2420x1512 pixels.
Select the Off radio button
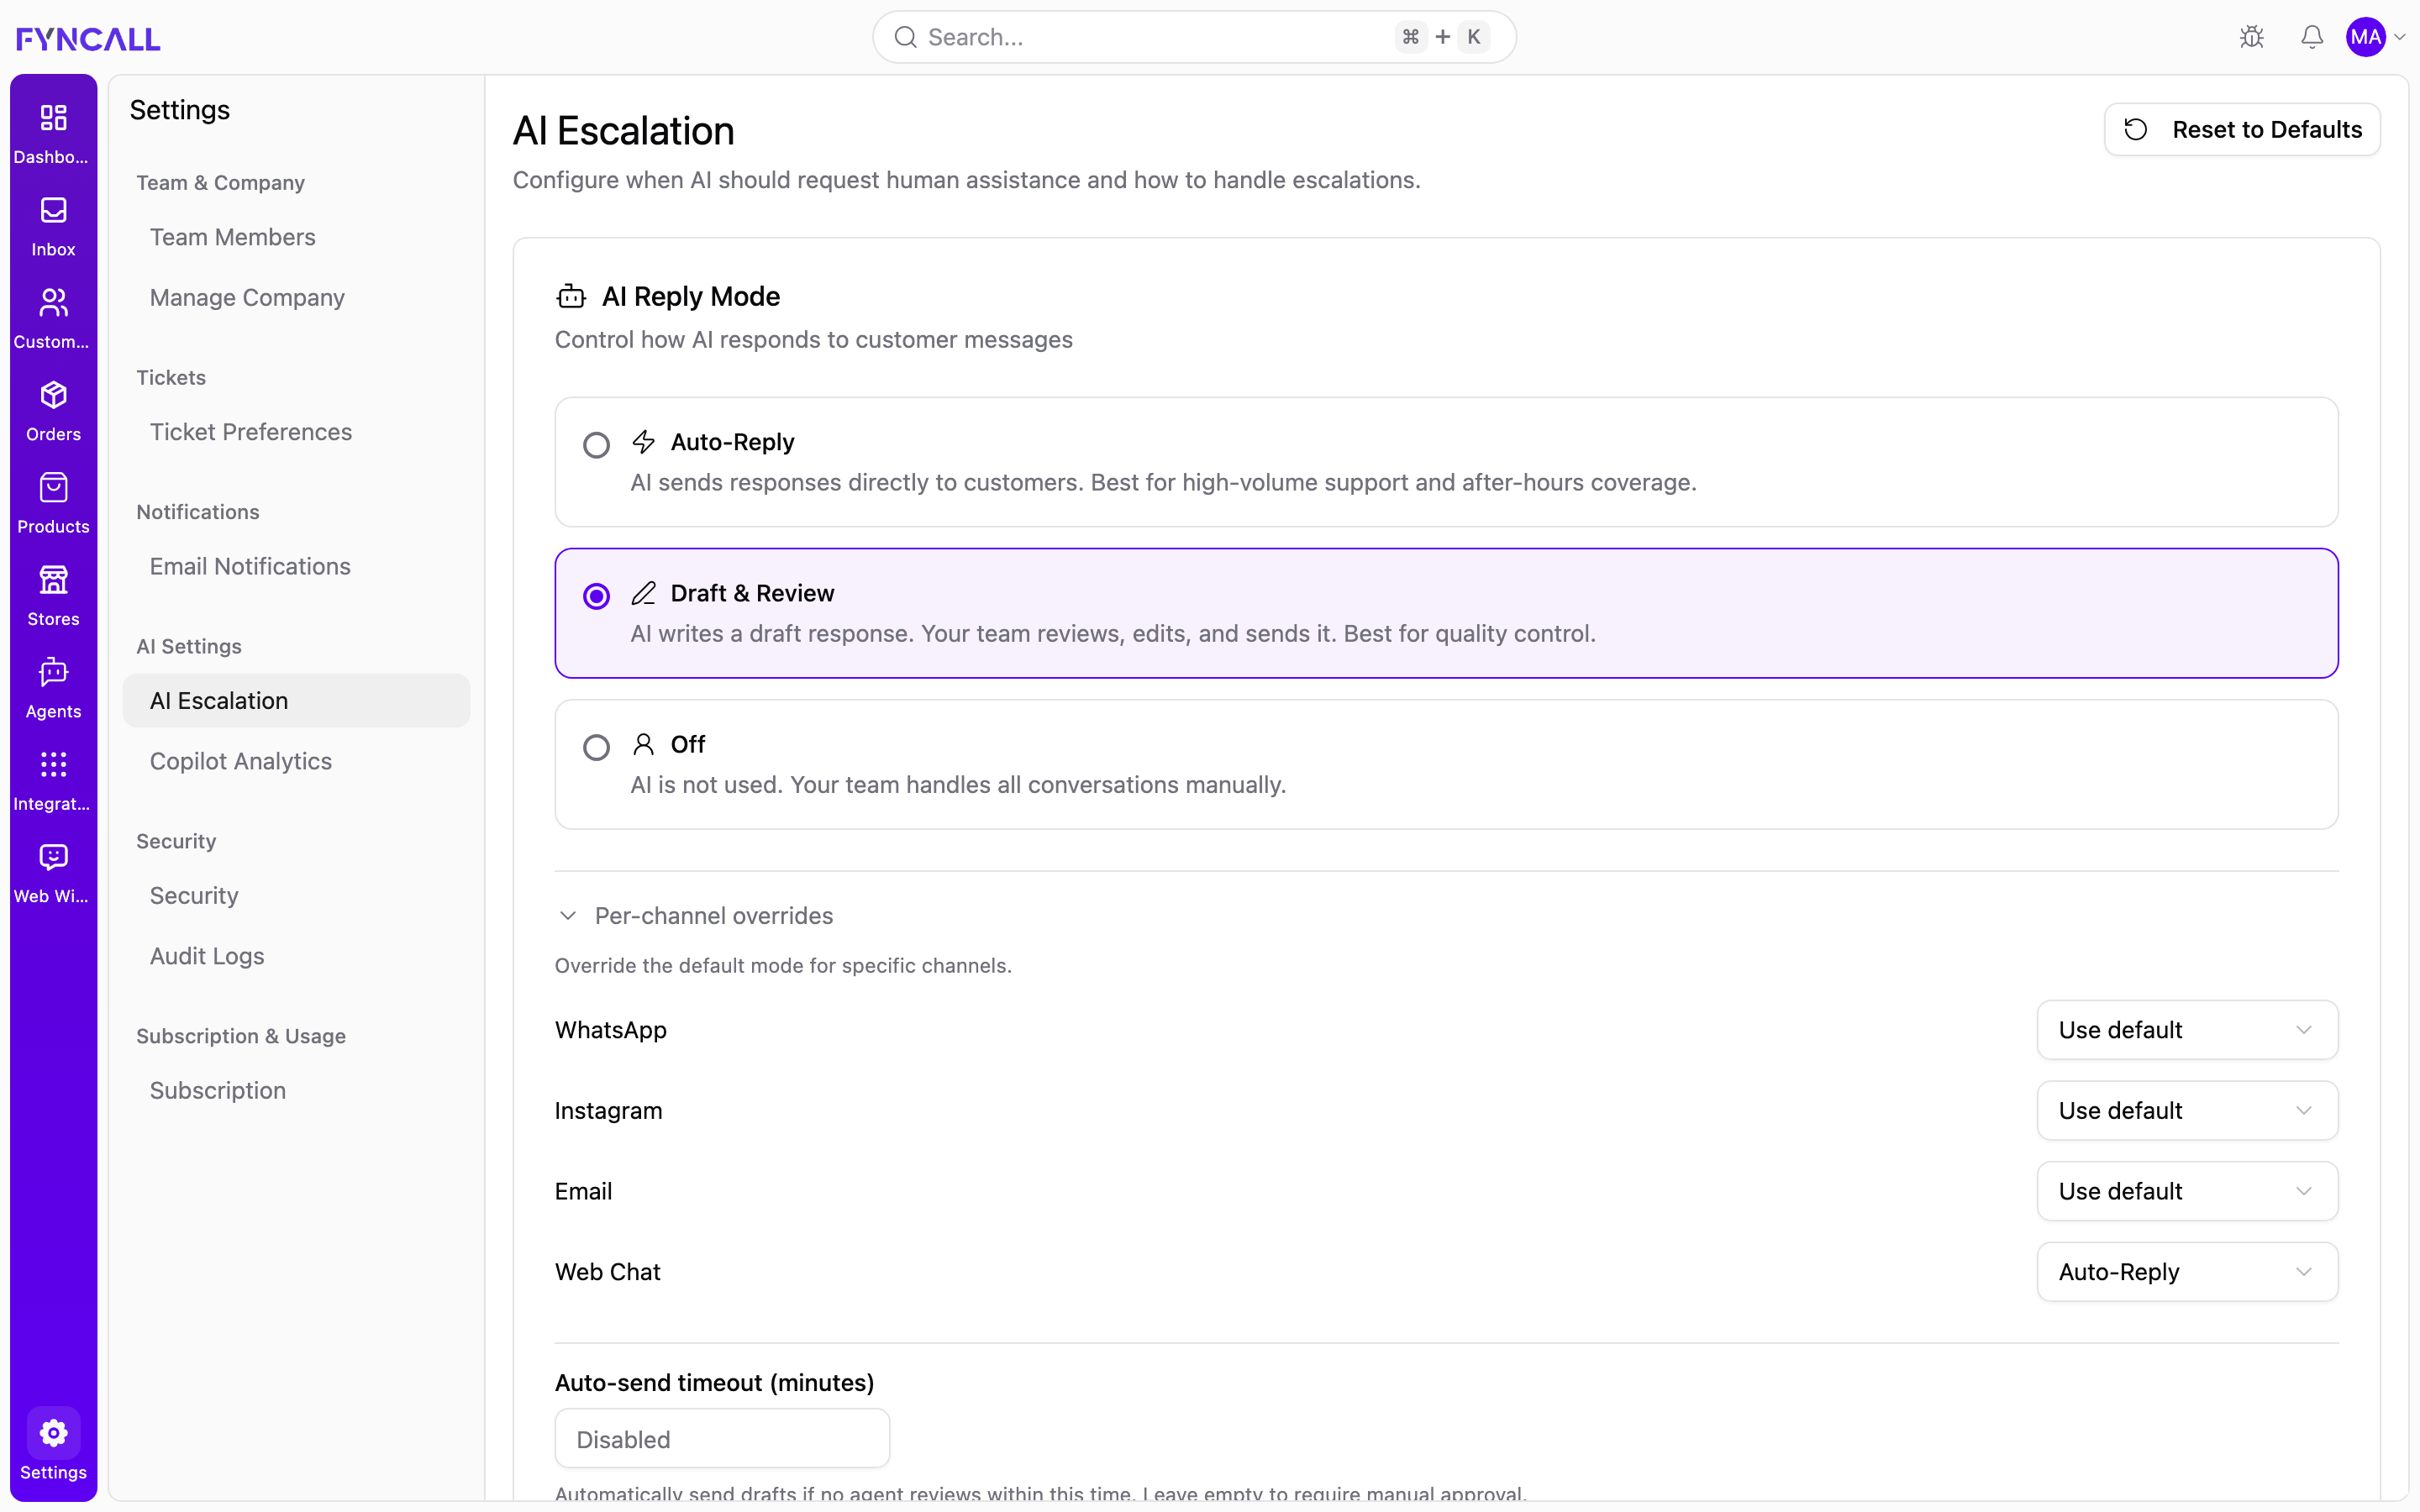click(596, 747)
